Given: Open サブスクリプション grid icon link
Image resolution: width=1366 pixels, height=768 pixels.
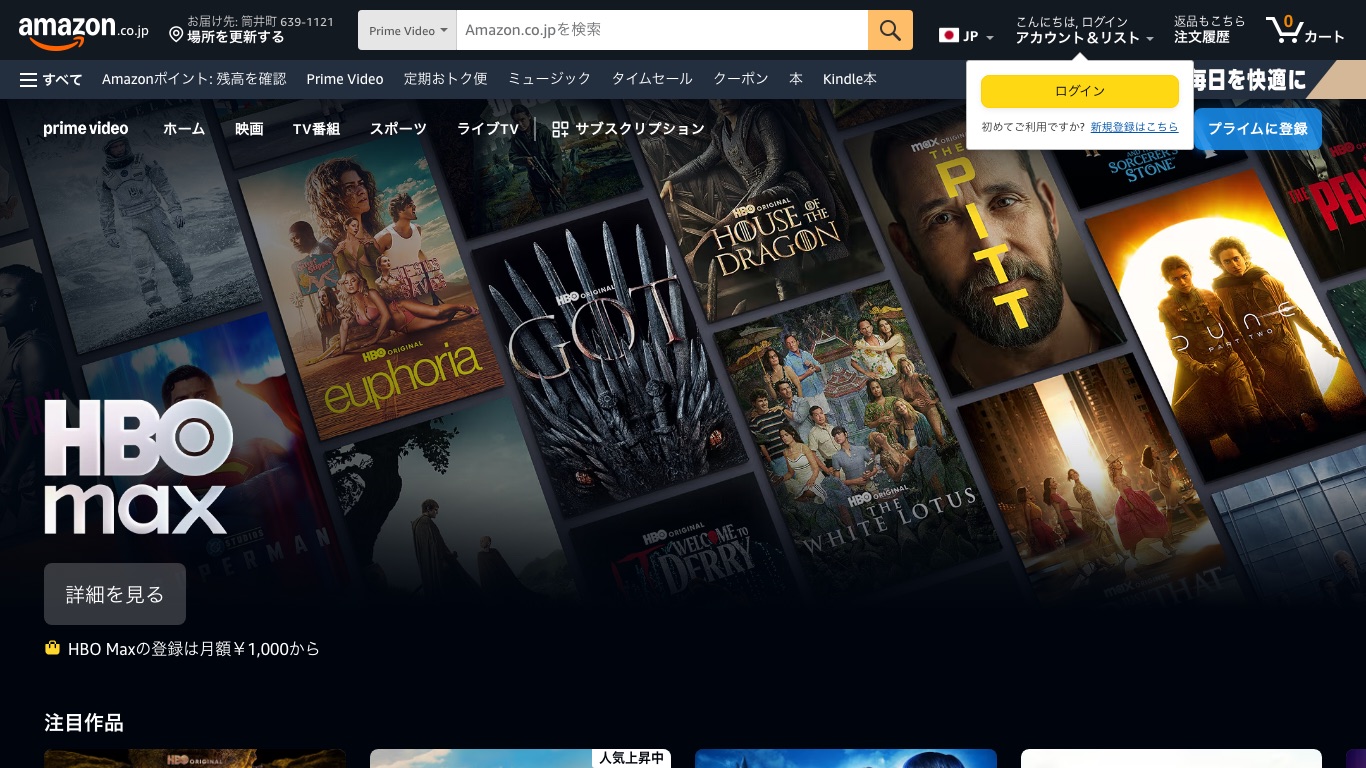Looking at the screenshot, I should click(628, 129).
